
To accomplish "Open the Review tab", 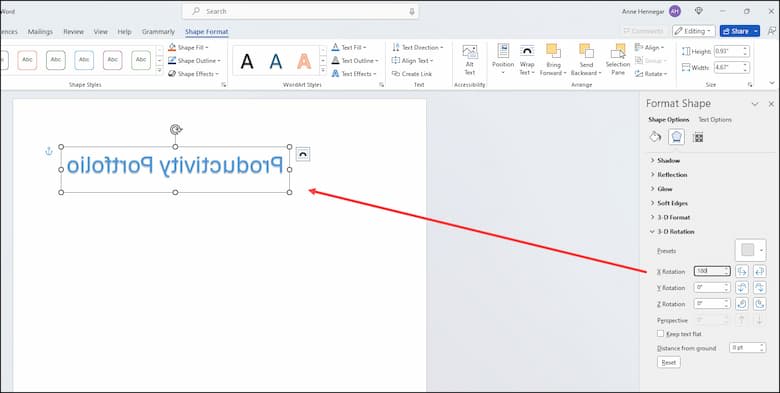I will click(74, 31).
